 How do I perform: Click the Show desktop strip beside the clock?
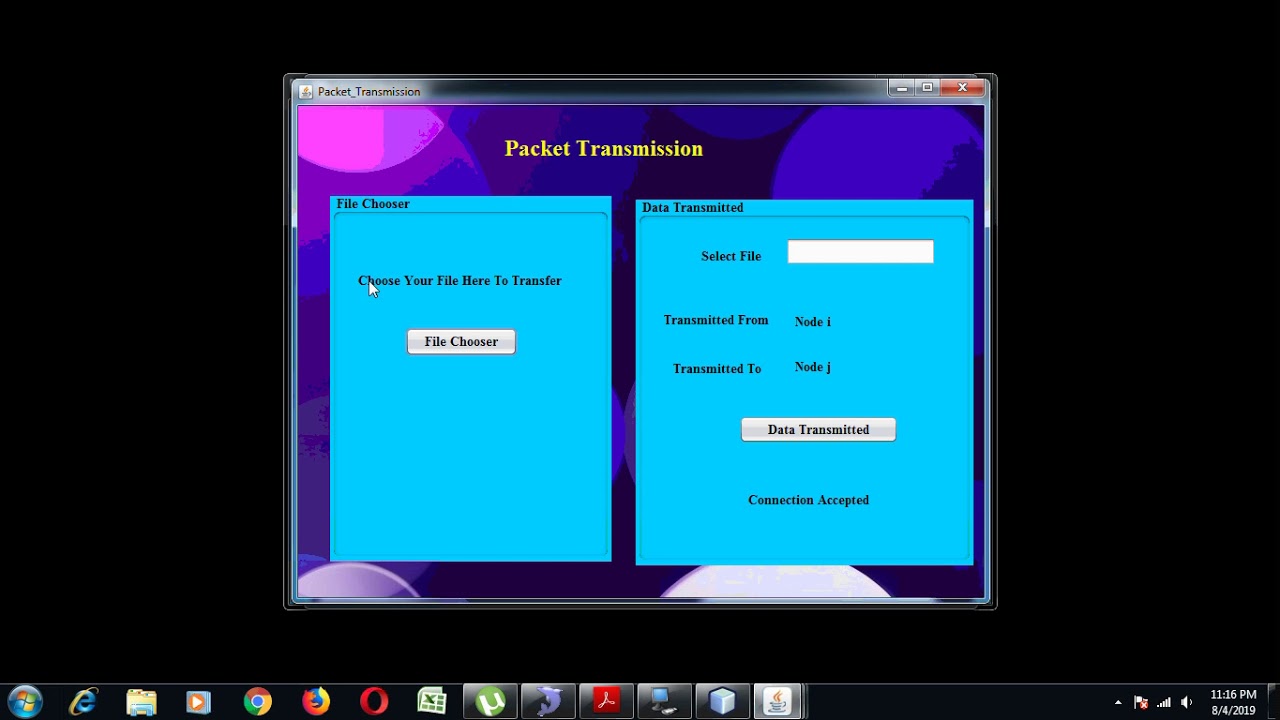click(1272, 702)
